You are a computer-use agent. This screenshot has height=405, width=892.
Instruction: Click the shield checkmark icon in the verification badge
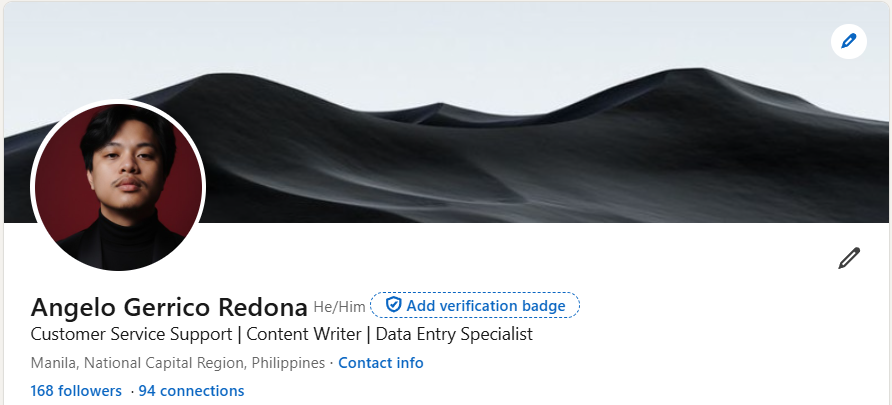point(393,305)
